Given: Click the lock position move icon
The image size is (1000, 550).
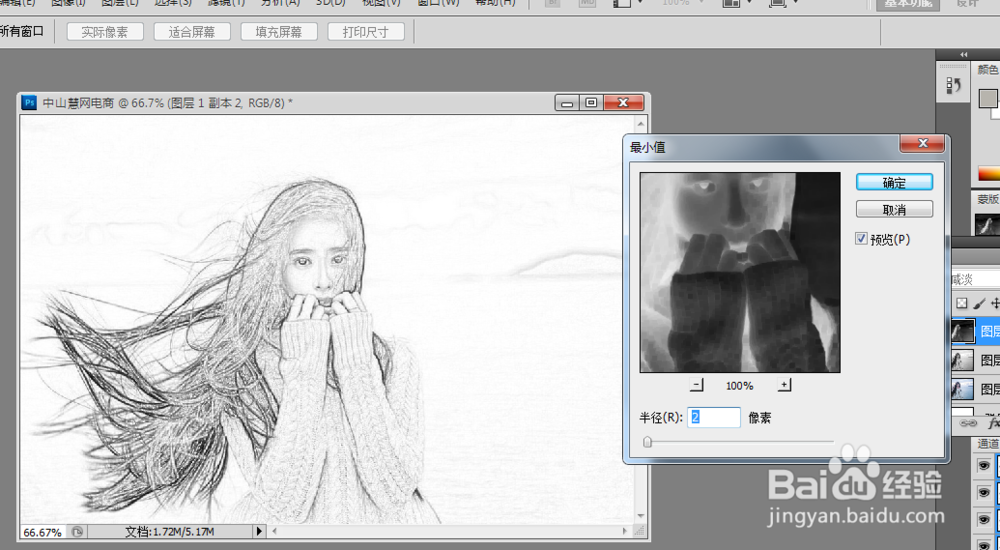Looking at the screenshot, I should pyautogui.click(x=994, y=304).
